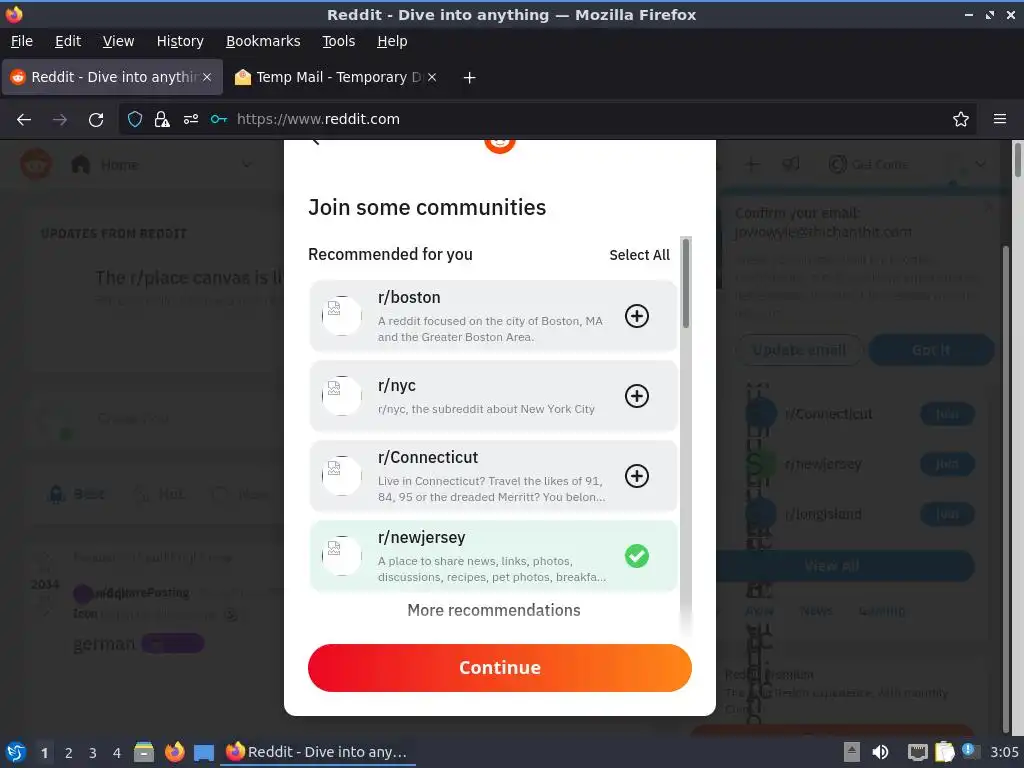
Task: Bookmark this page with the star
Action: 961,119
